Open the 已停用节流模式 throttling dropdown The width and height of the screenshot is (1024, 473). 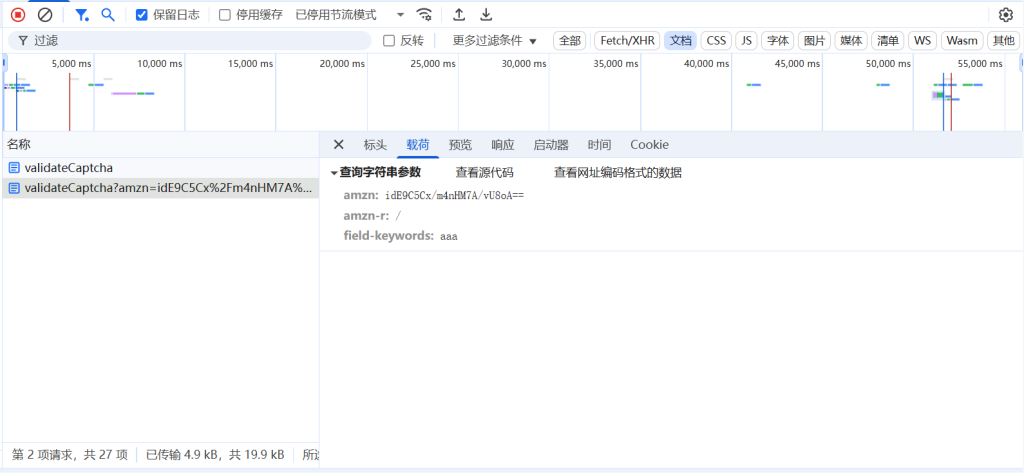[350, 15]
